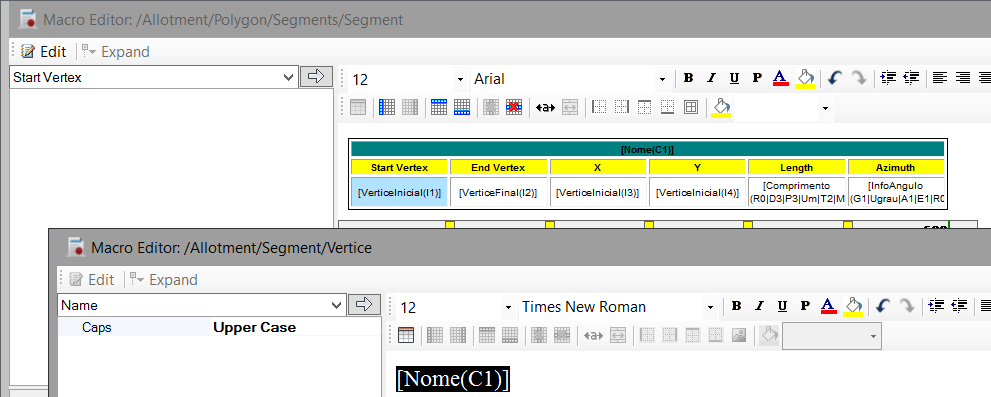
Task: Click highlight bucket in Times New Roman toolbar
Action: (853, 306)
